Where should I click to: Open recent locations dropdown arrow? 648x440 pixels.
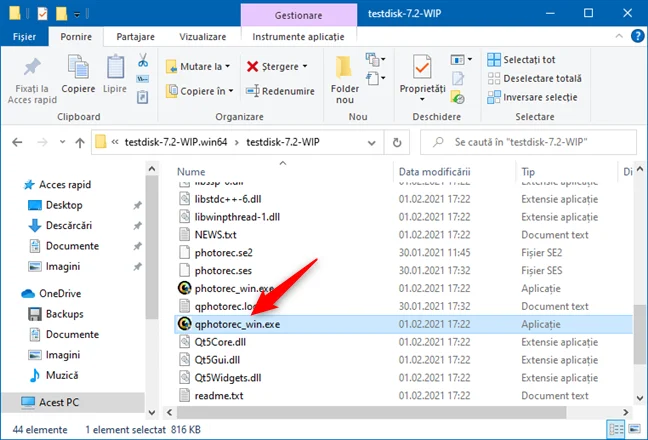coord(62,143)
